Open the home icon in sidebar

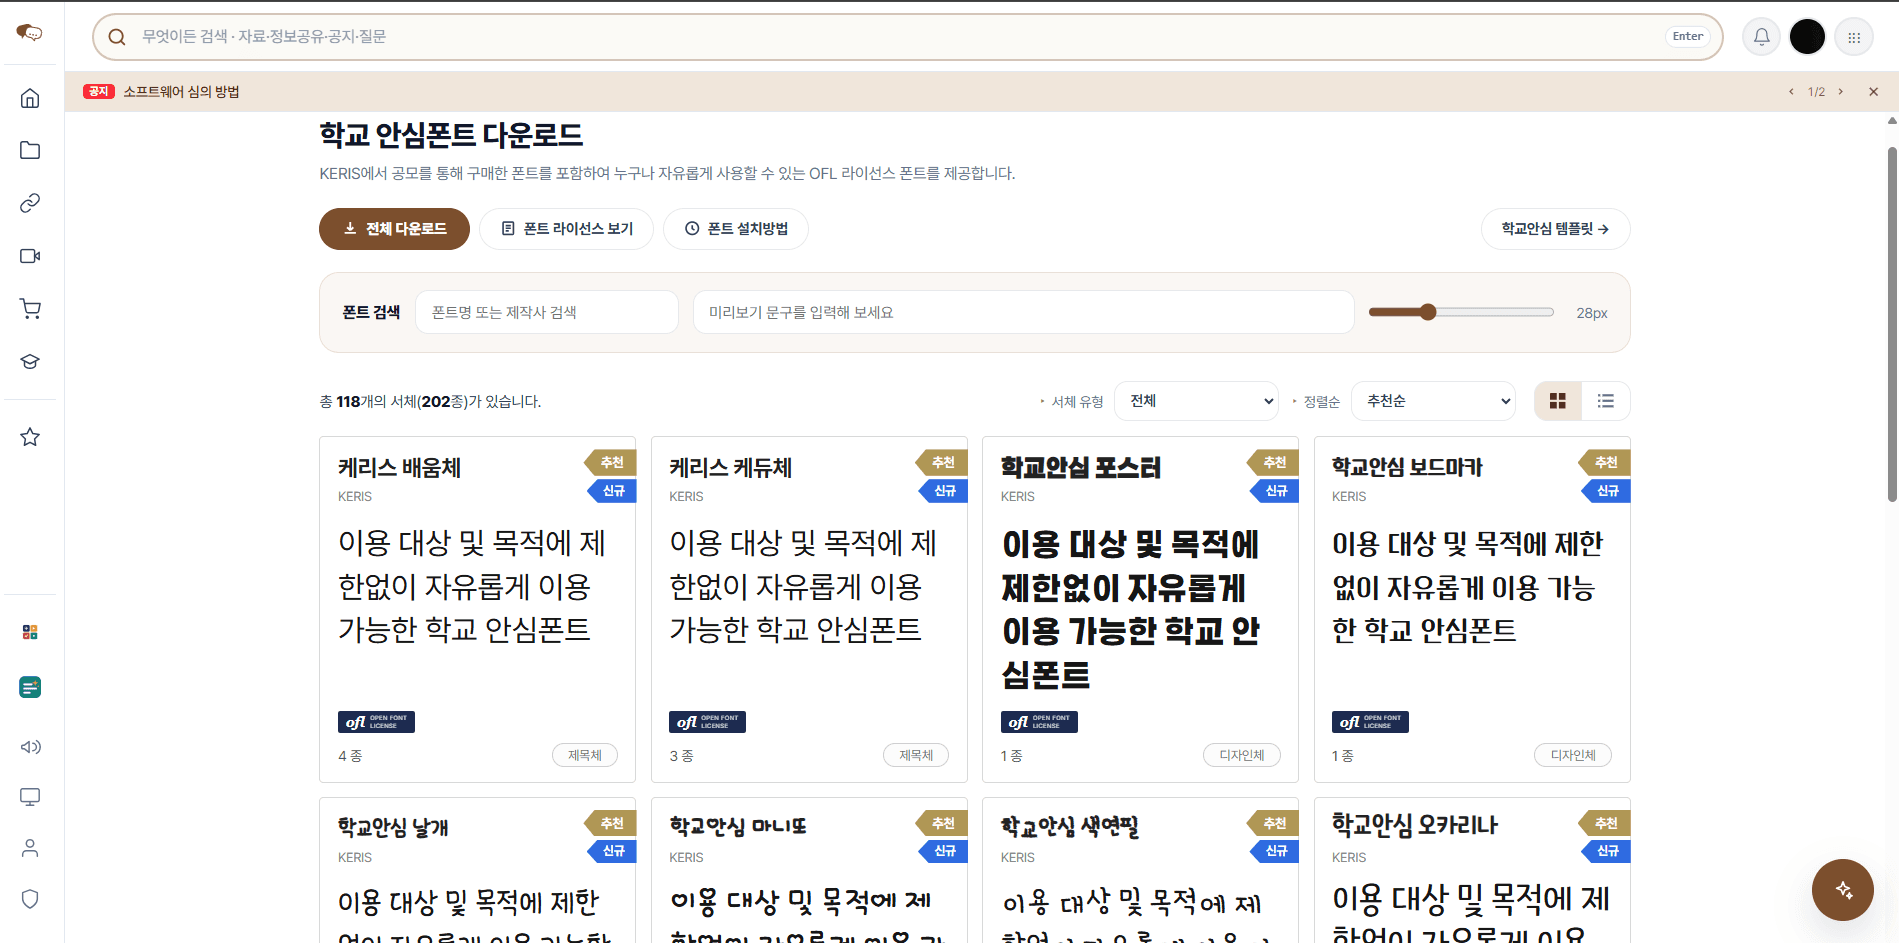(30, 98)
